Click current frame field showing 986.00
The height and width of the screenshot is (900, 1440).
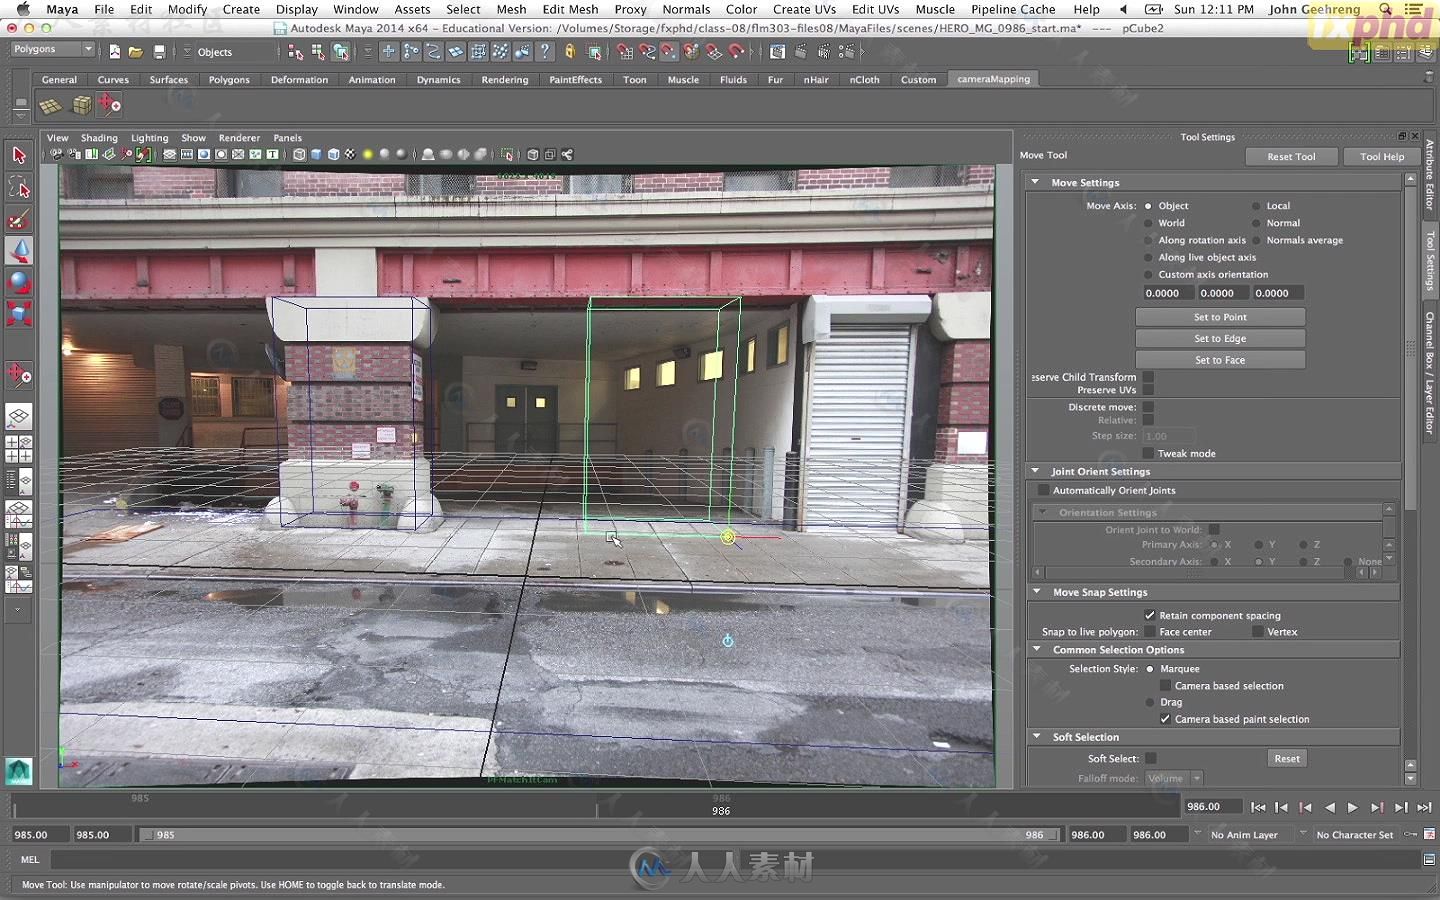pos(1211,806)
